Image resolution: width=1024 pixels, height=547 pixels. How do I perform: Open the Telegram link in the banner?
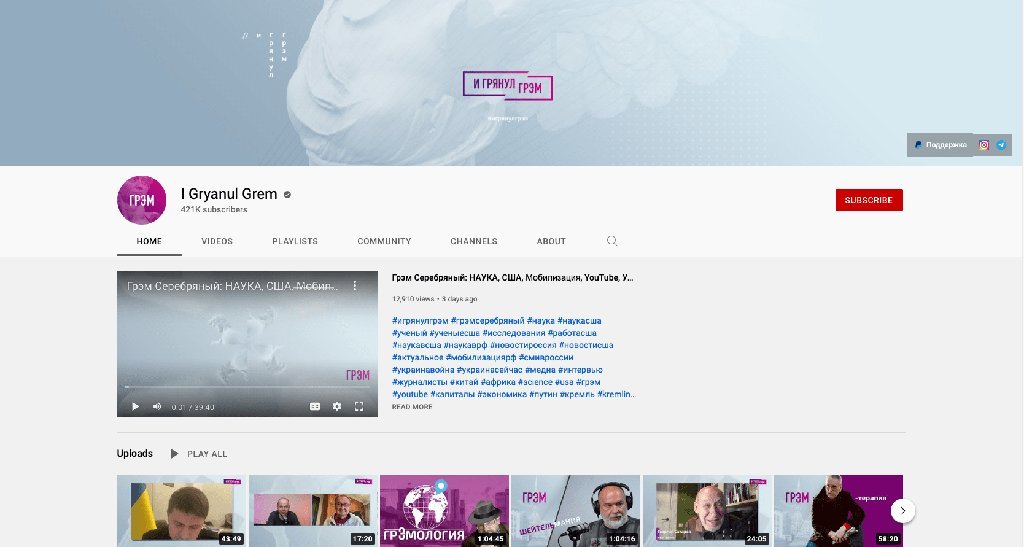[1001, 145]
